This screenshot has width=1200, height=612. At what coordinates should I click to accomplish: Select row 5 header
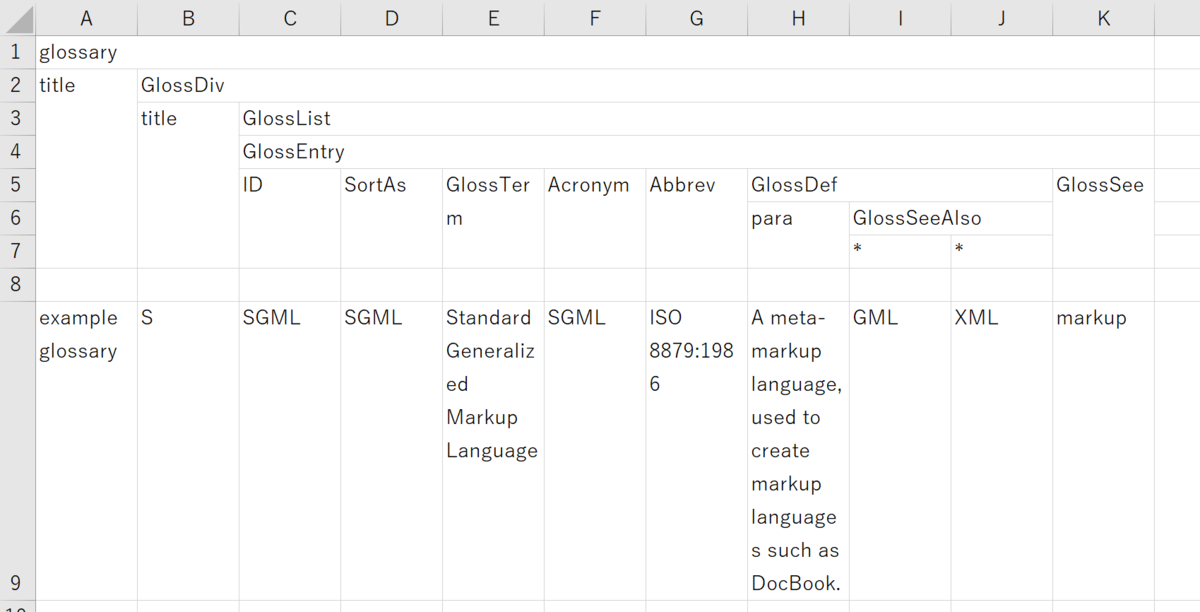point(17,185)
